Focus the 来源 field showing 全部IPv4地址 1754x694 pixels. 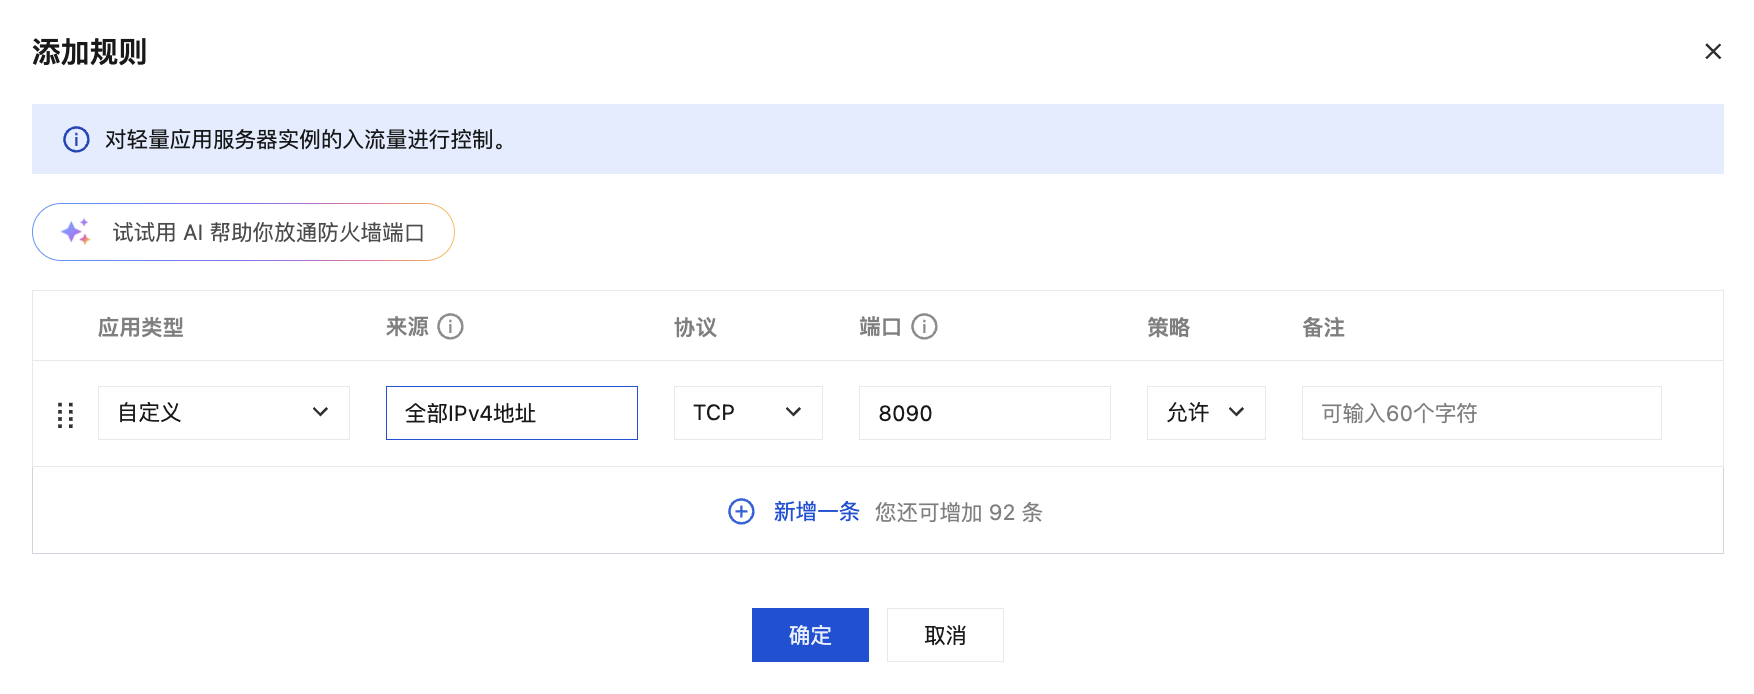(x=512, y=413)
